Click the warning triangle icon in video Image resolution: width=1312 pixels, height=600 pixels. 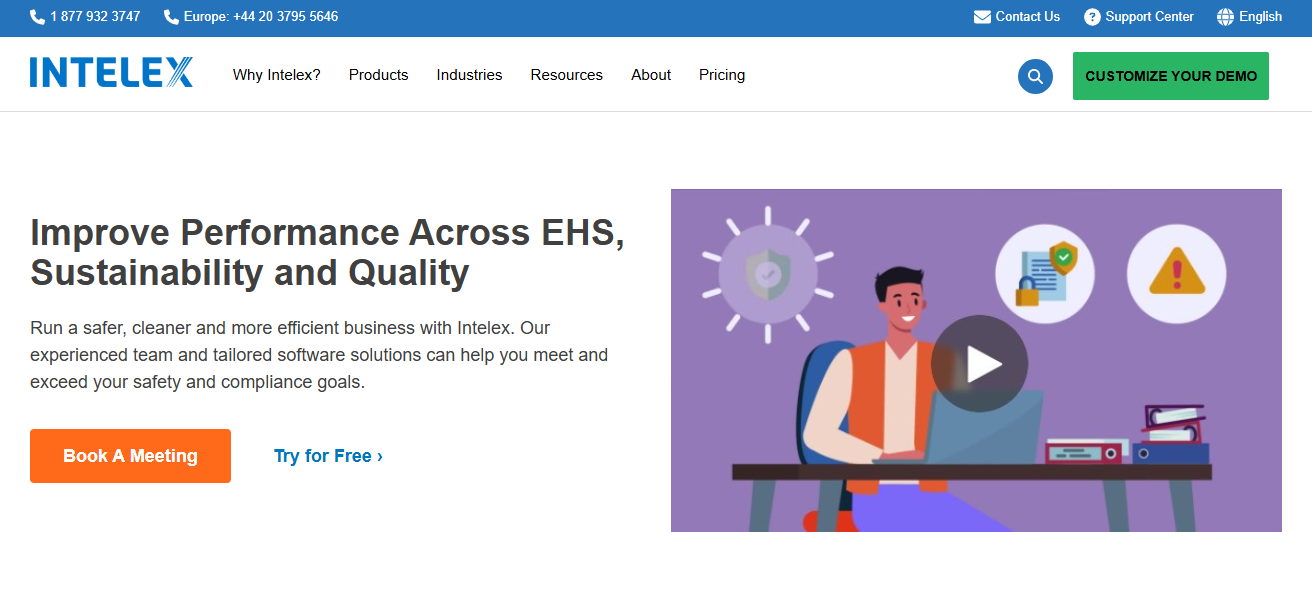(x=1176, y=273)
